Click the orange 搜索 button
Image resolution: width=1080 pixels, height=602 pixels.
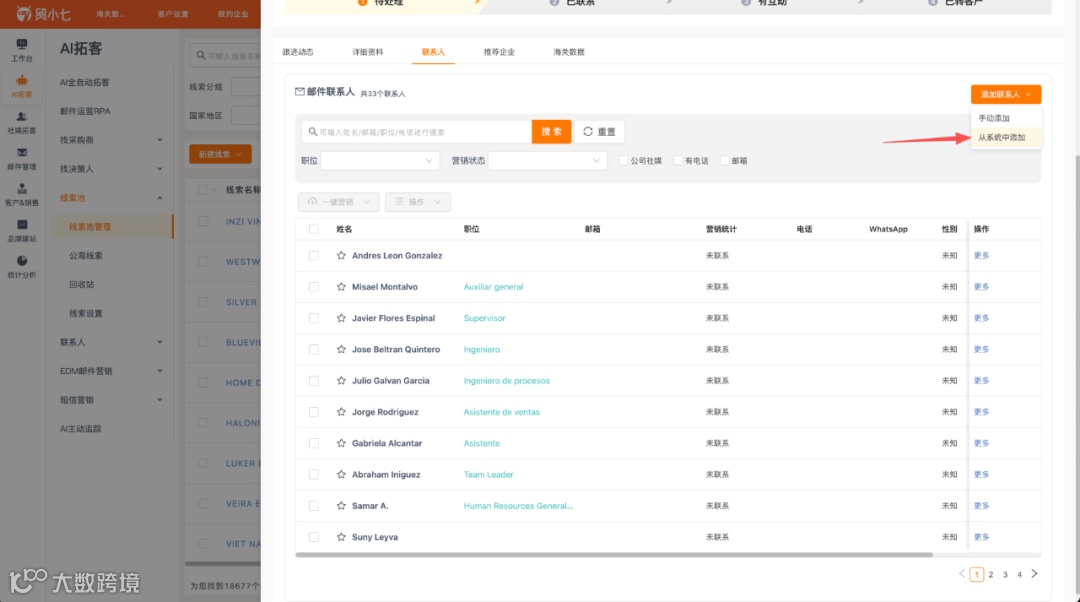[551, 132]
